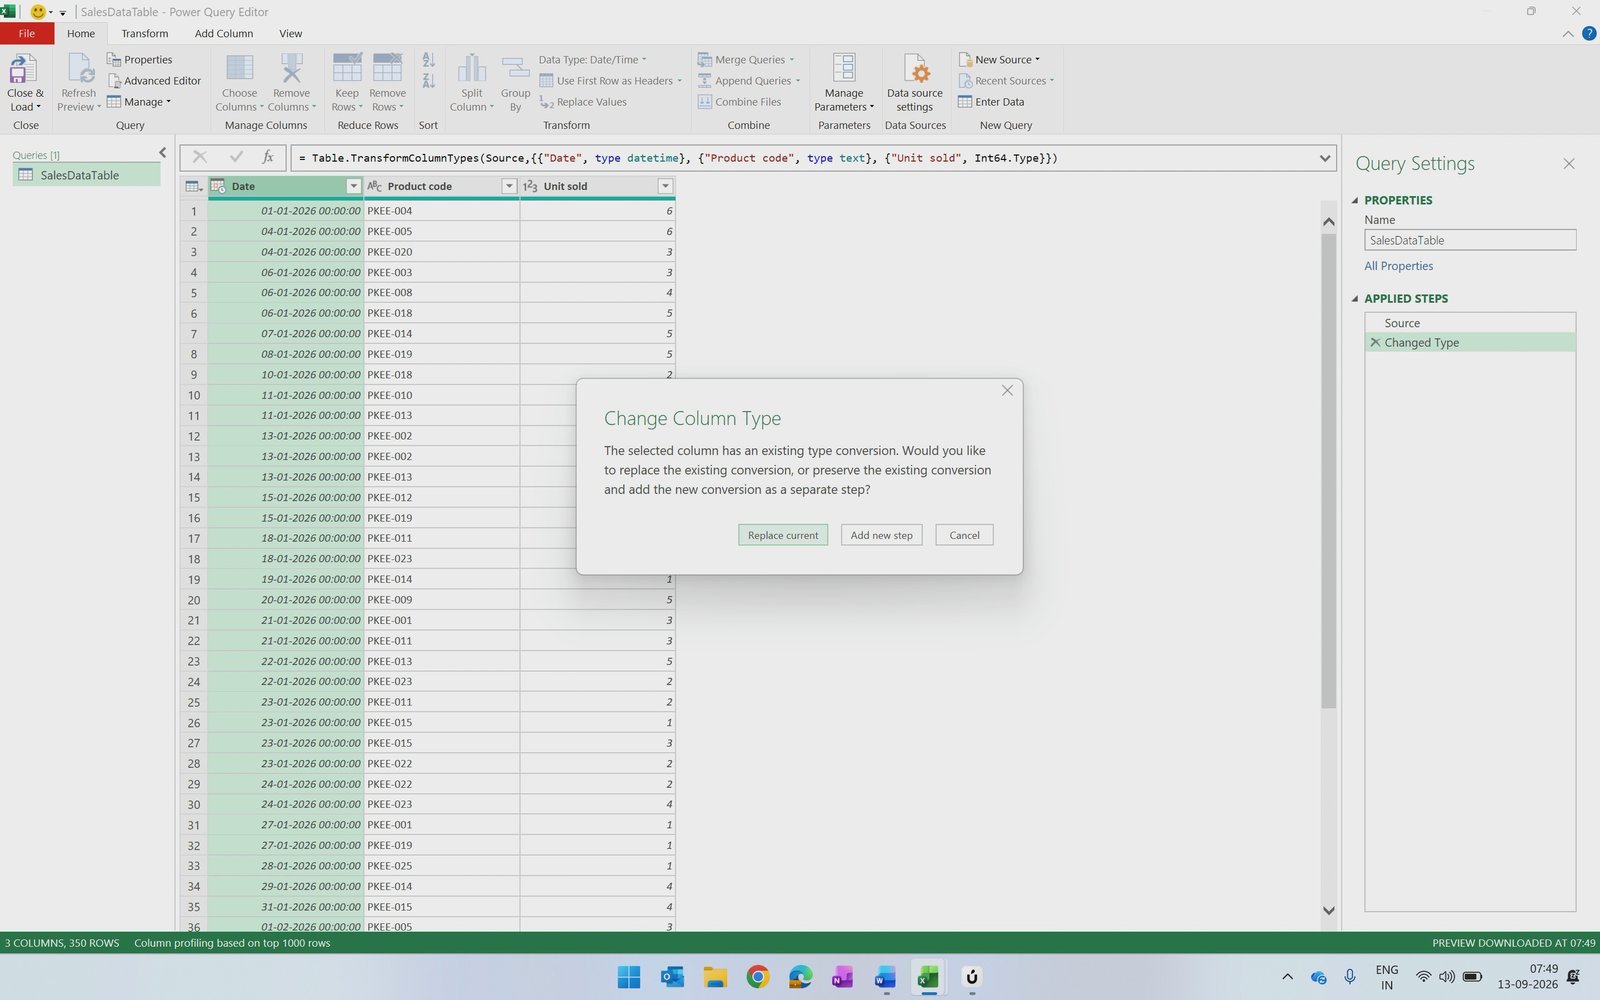Switch to the Transform tab

tap(145, 33)
